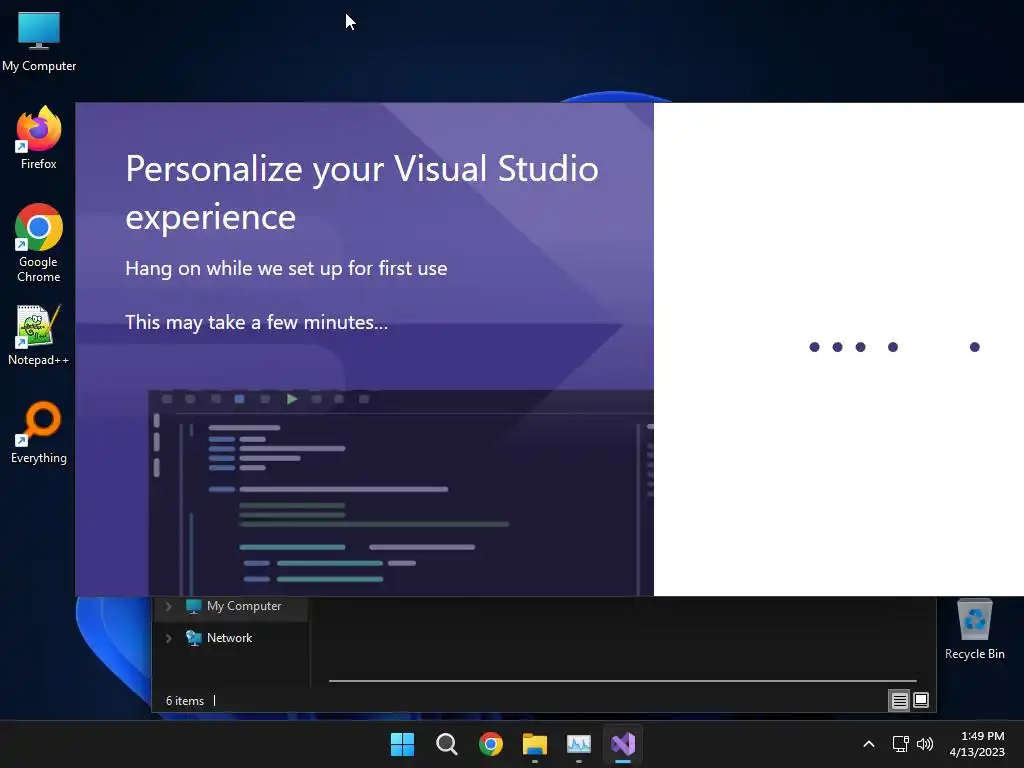Switch Explorer to large icons view

921,701
